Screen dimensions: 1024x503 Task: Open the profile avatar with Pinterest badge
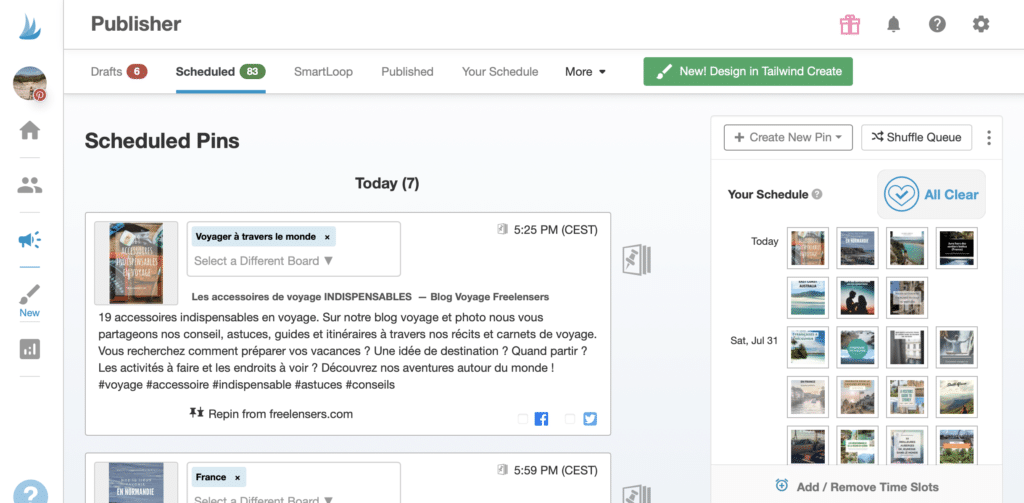(30, 84)
